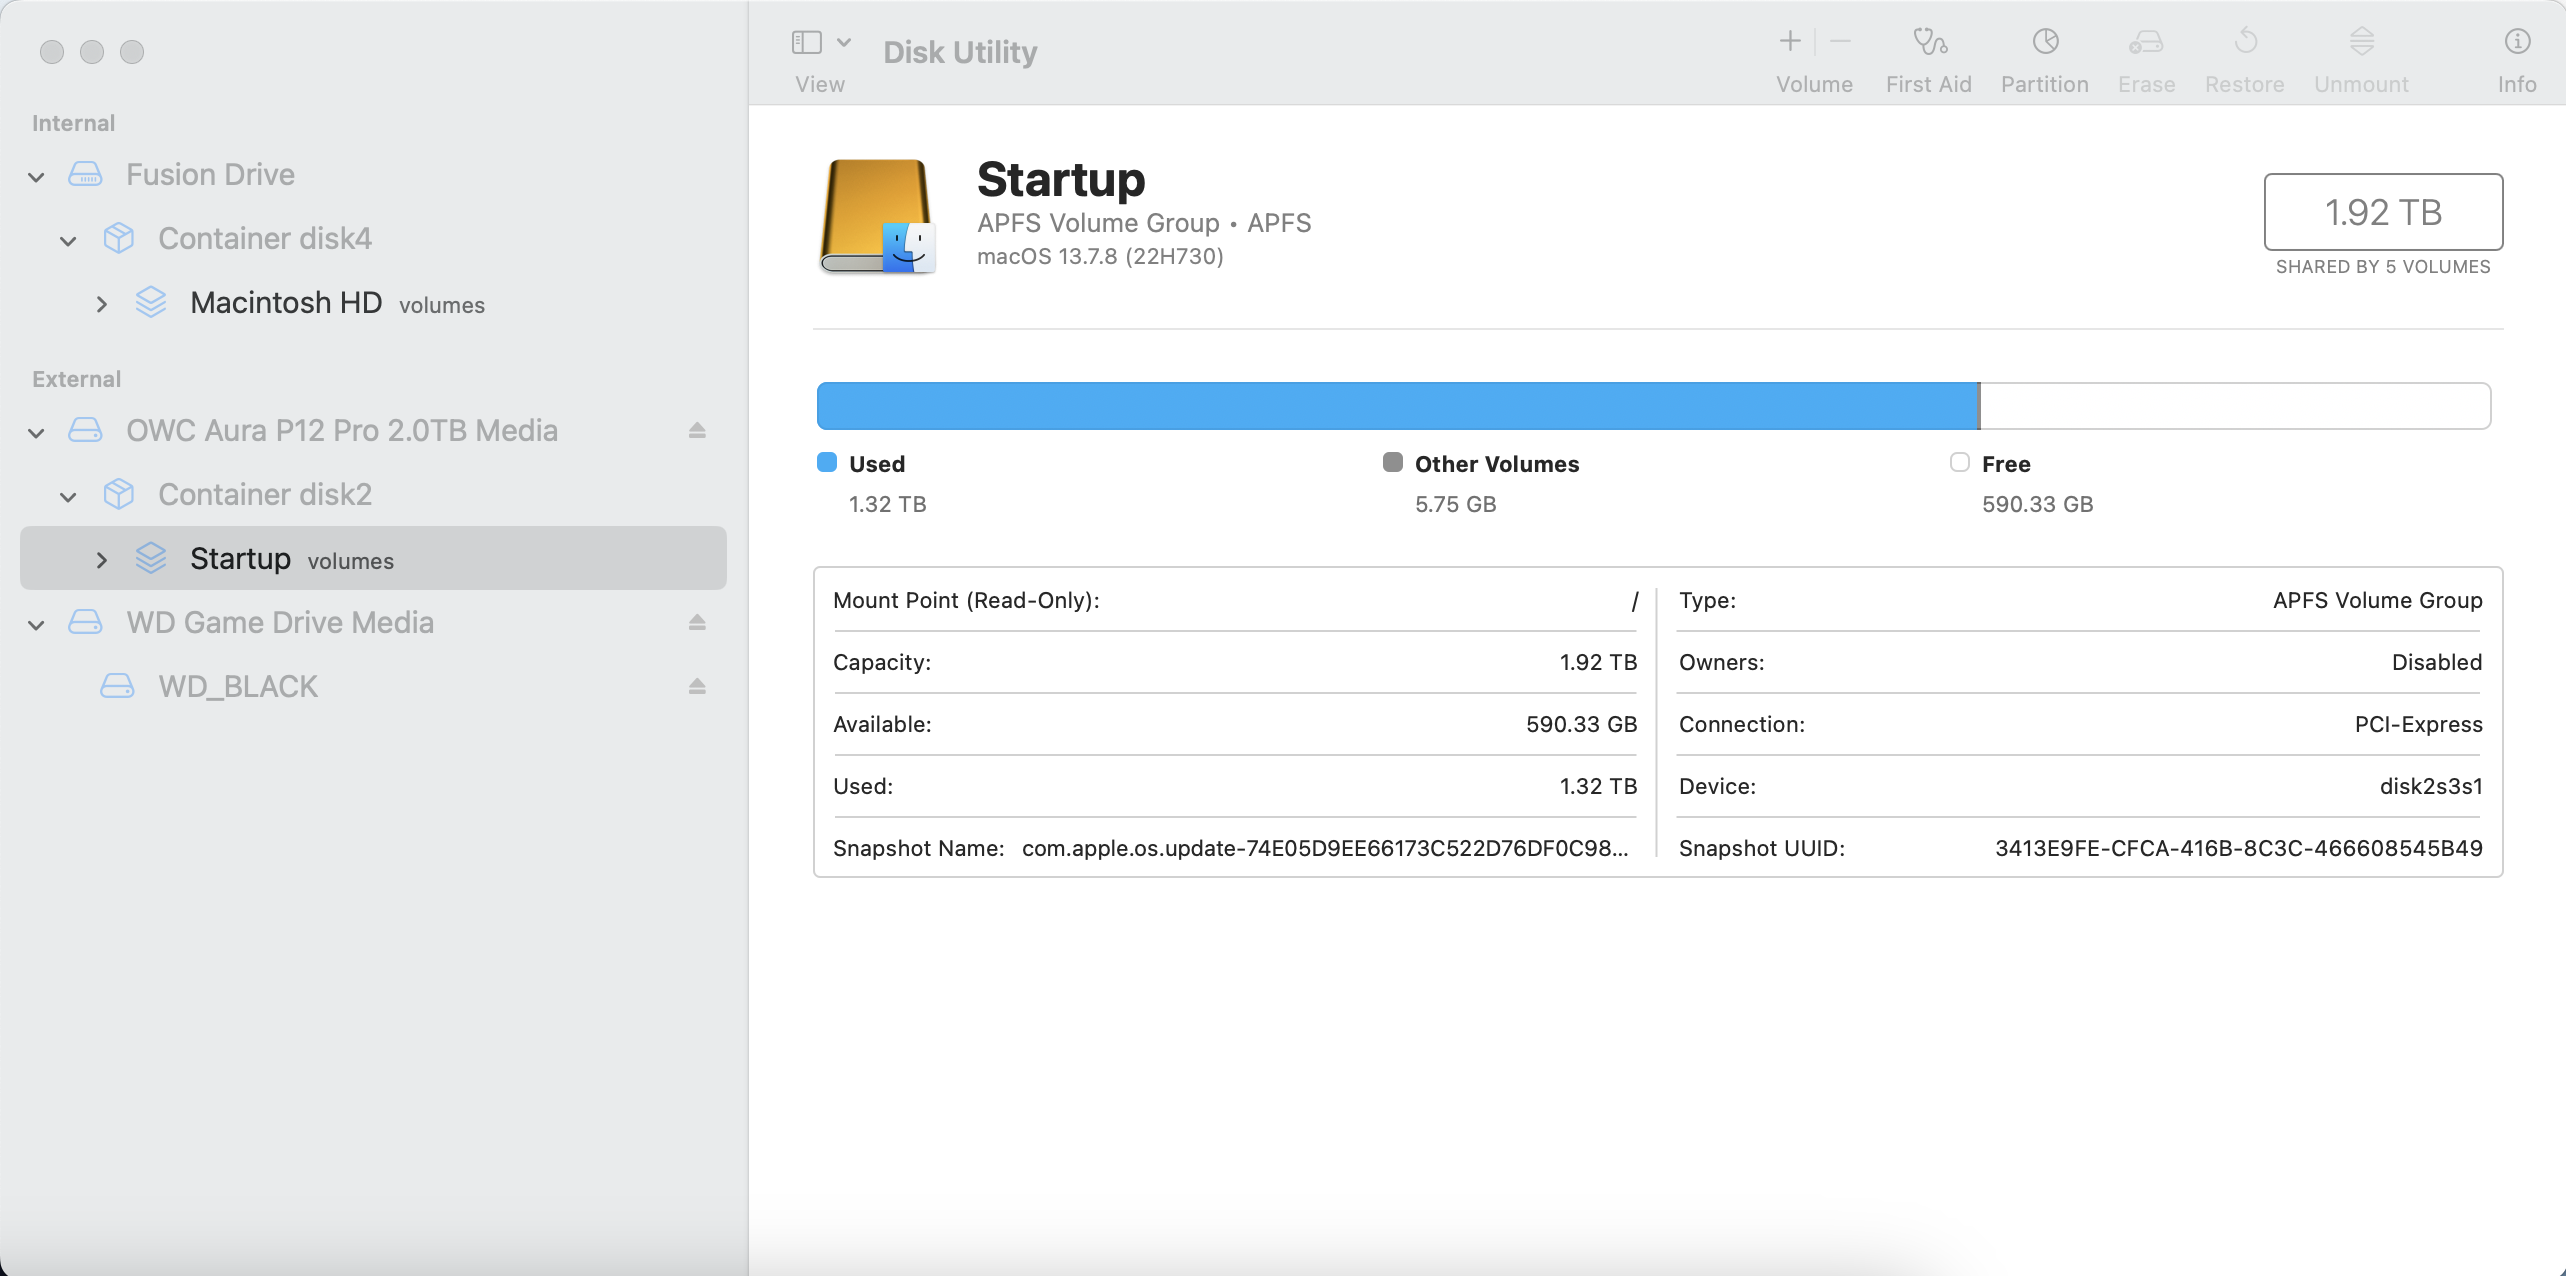
Task: Select Startup volume group in sidebar
Action: pos(373,558)
